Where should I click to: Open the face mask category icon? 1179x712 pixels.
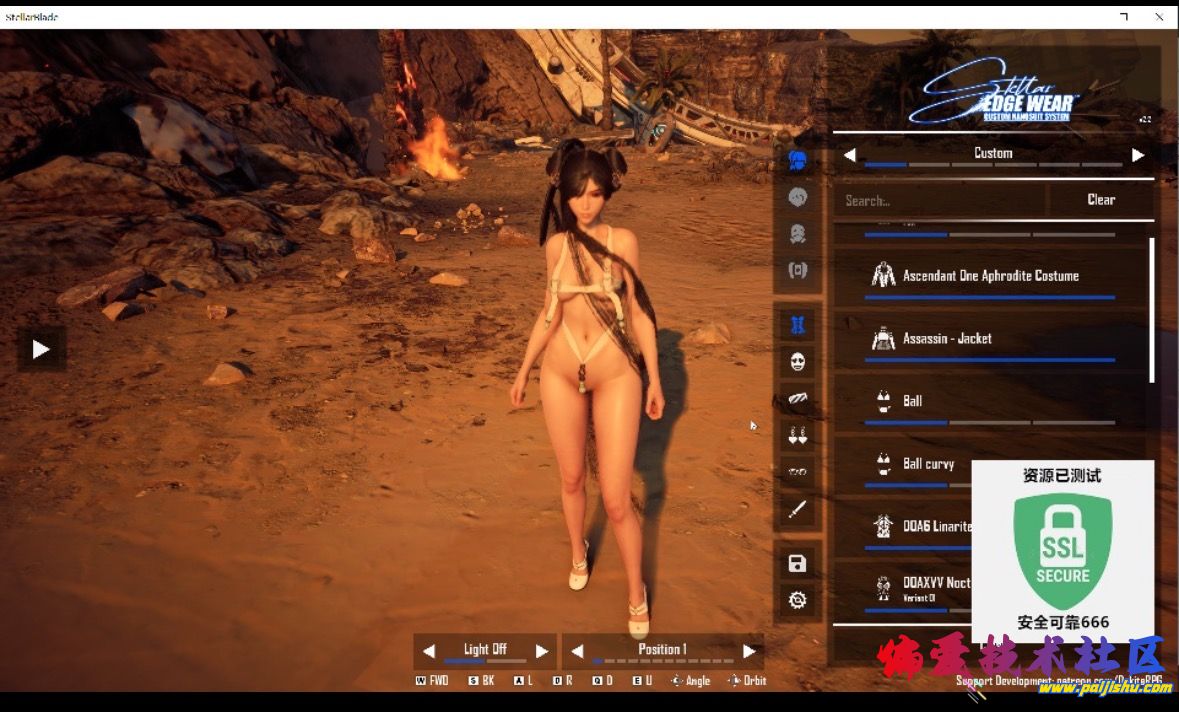coord(797,362)
